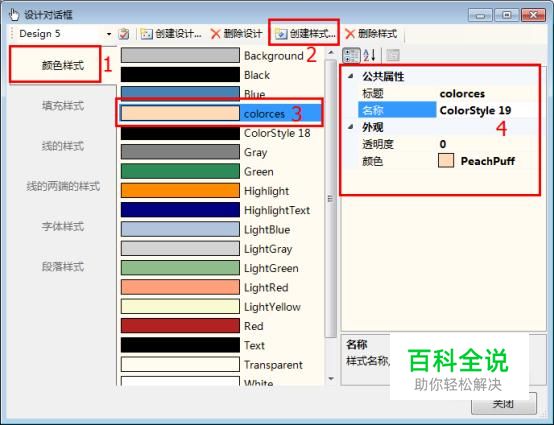Select the 线的样式 tab

pos(63,146)
